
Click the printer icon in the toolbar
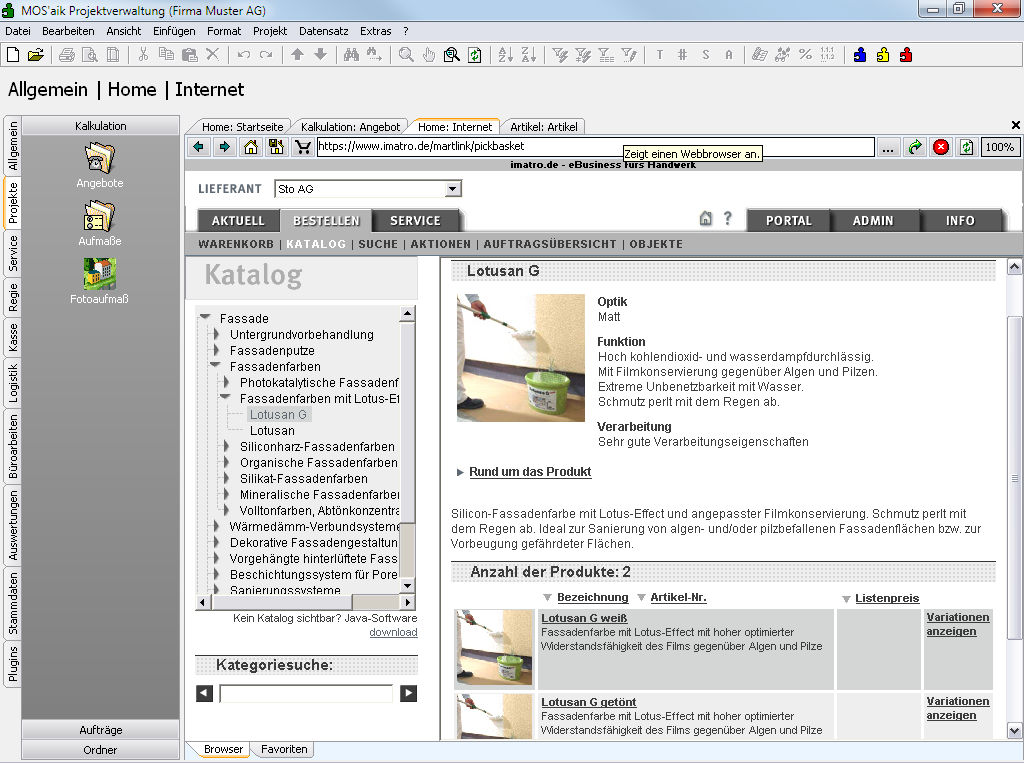click(x=67, y=55)
